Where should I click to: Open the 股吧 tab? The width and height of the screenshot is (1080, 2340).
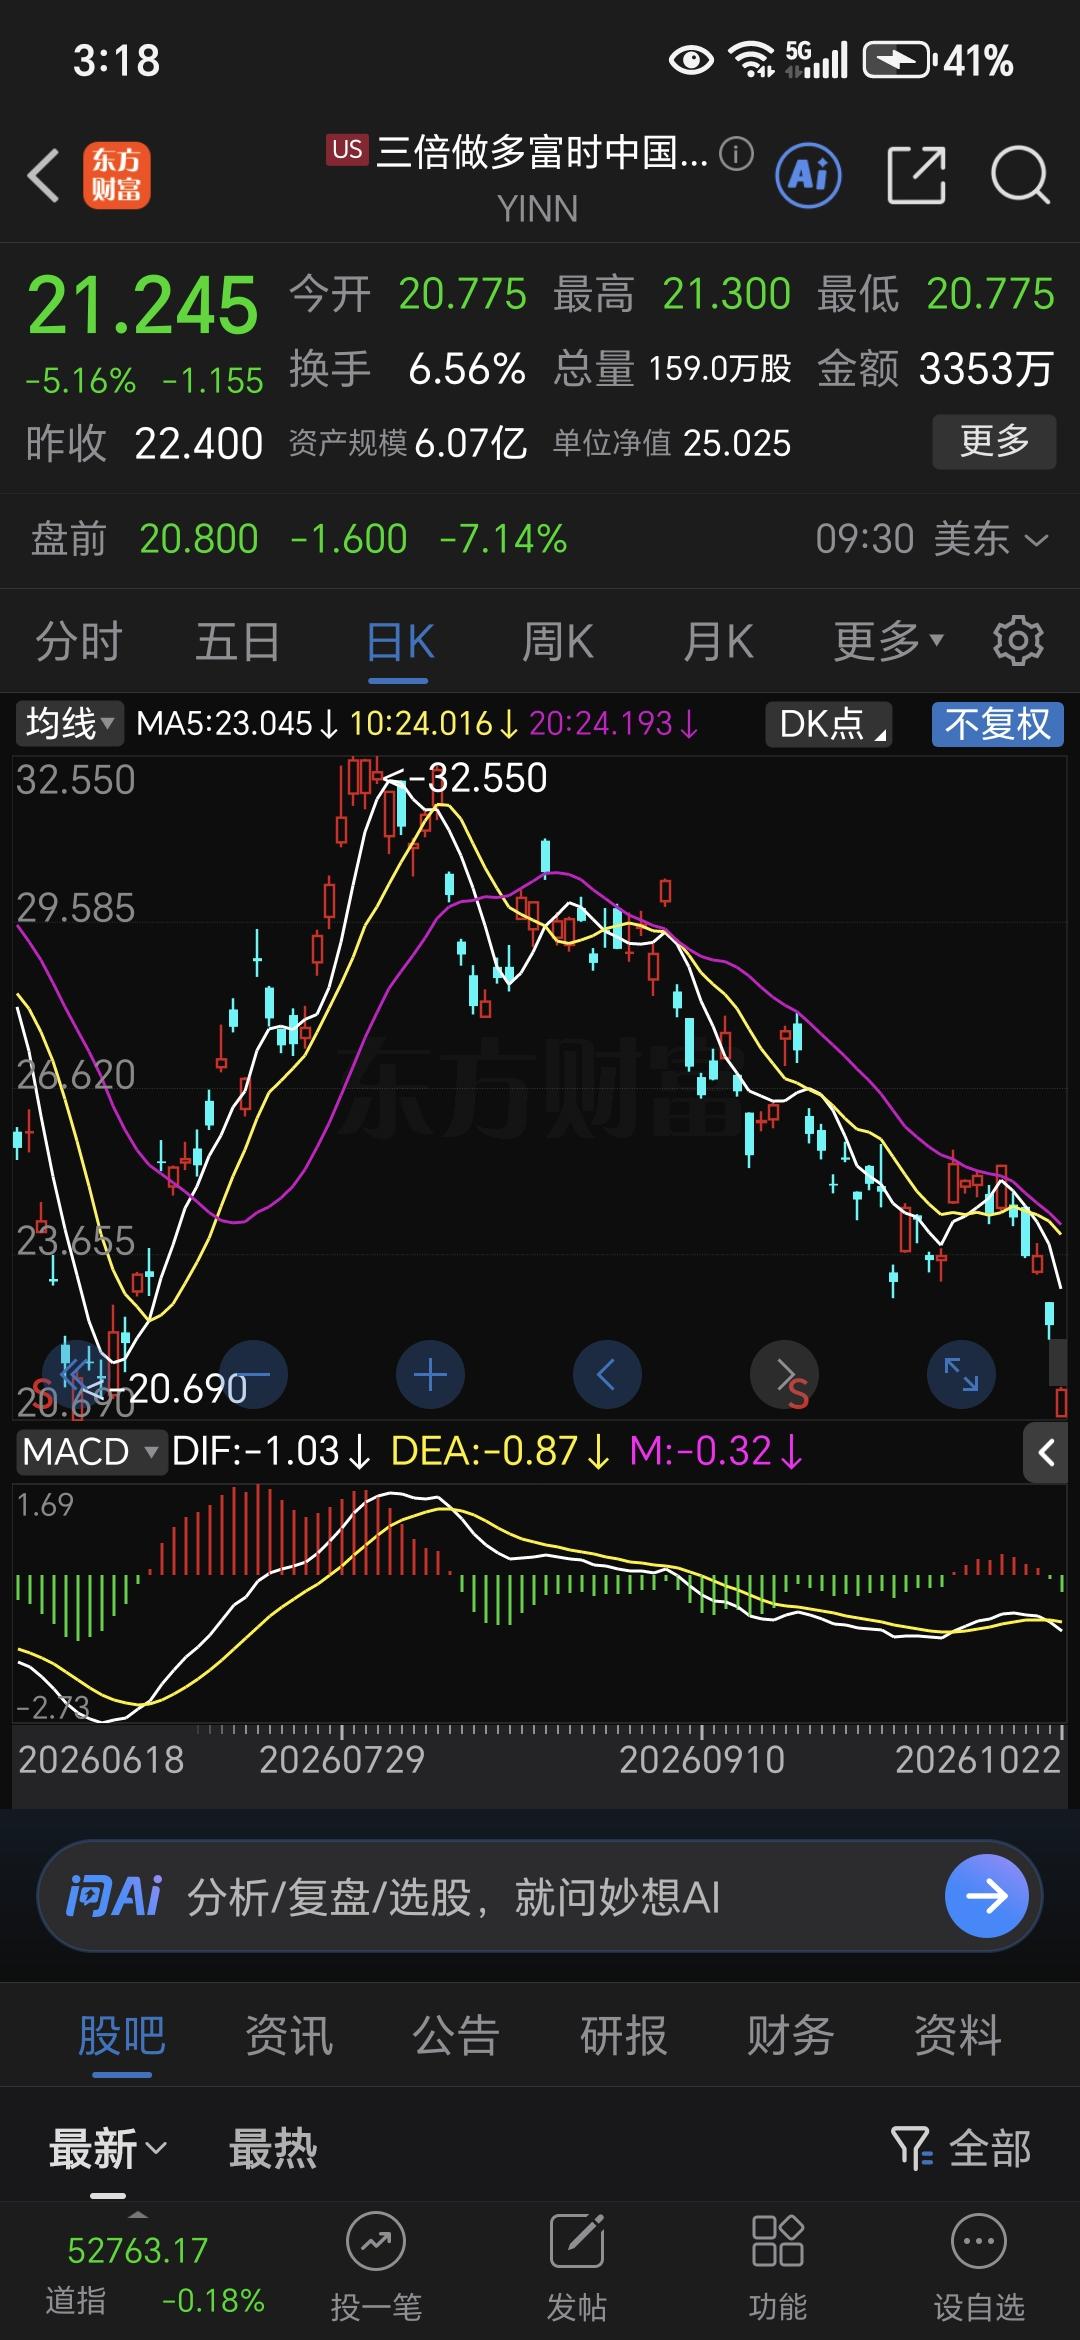pos(122,2035)
